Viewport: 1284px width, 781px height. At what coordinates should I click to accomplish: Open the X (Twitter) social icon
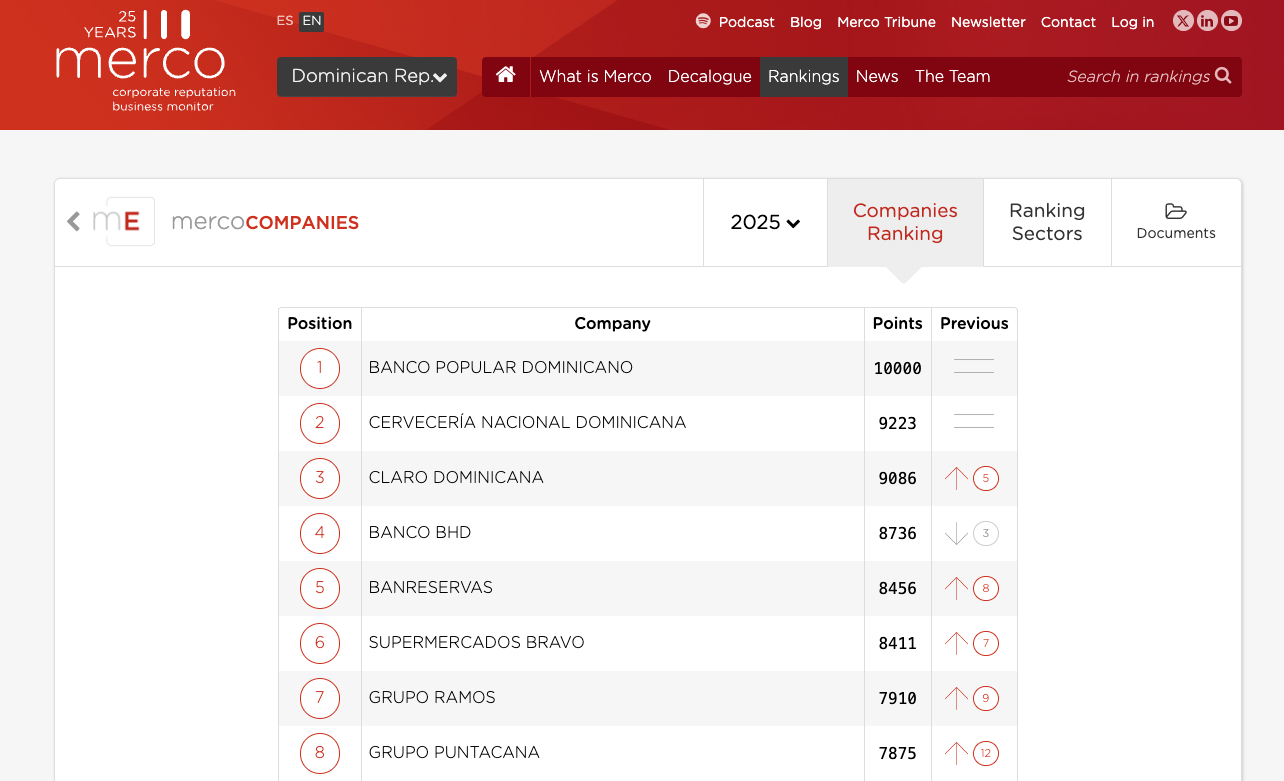point(1183,21)
